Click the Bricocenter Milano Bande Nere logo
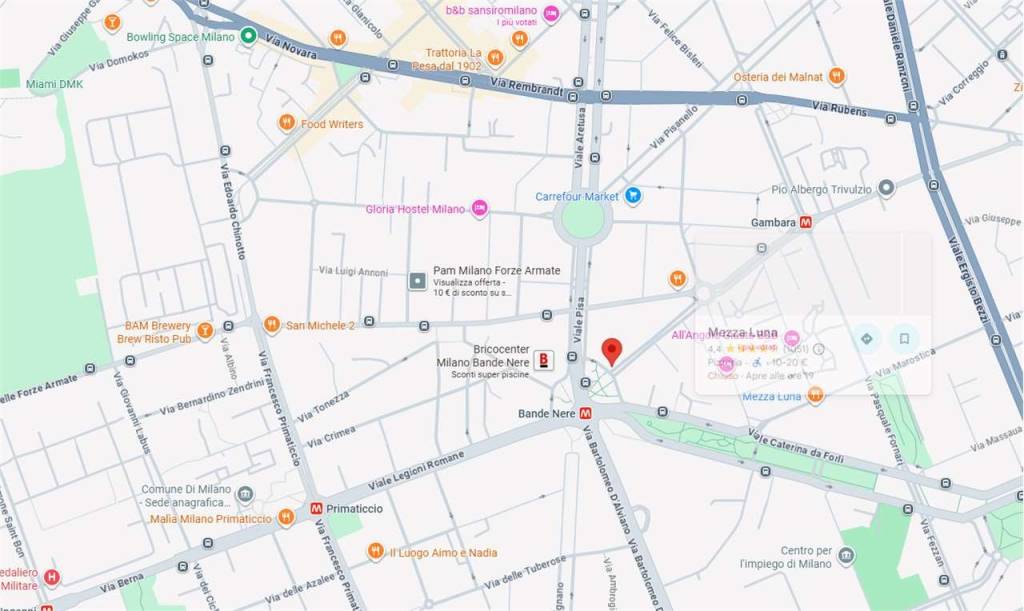This screenshot has height=611, width=1024. click(x=543, y=360)
